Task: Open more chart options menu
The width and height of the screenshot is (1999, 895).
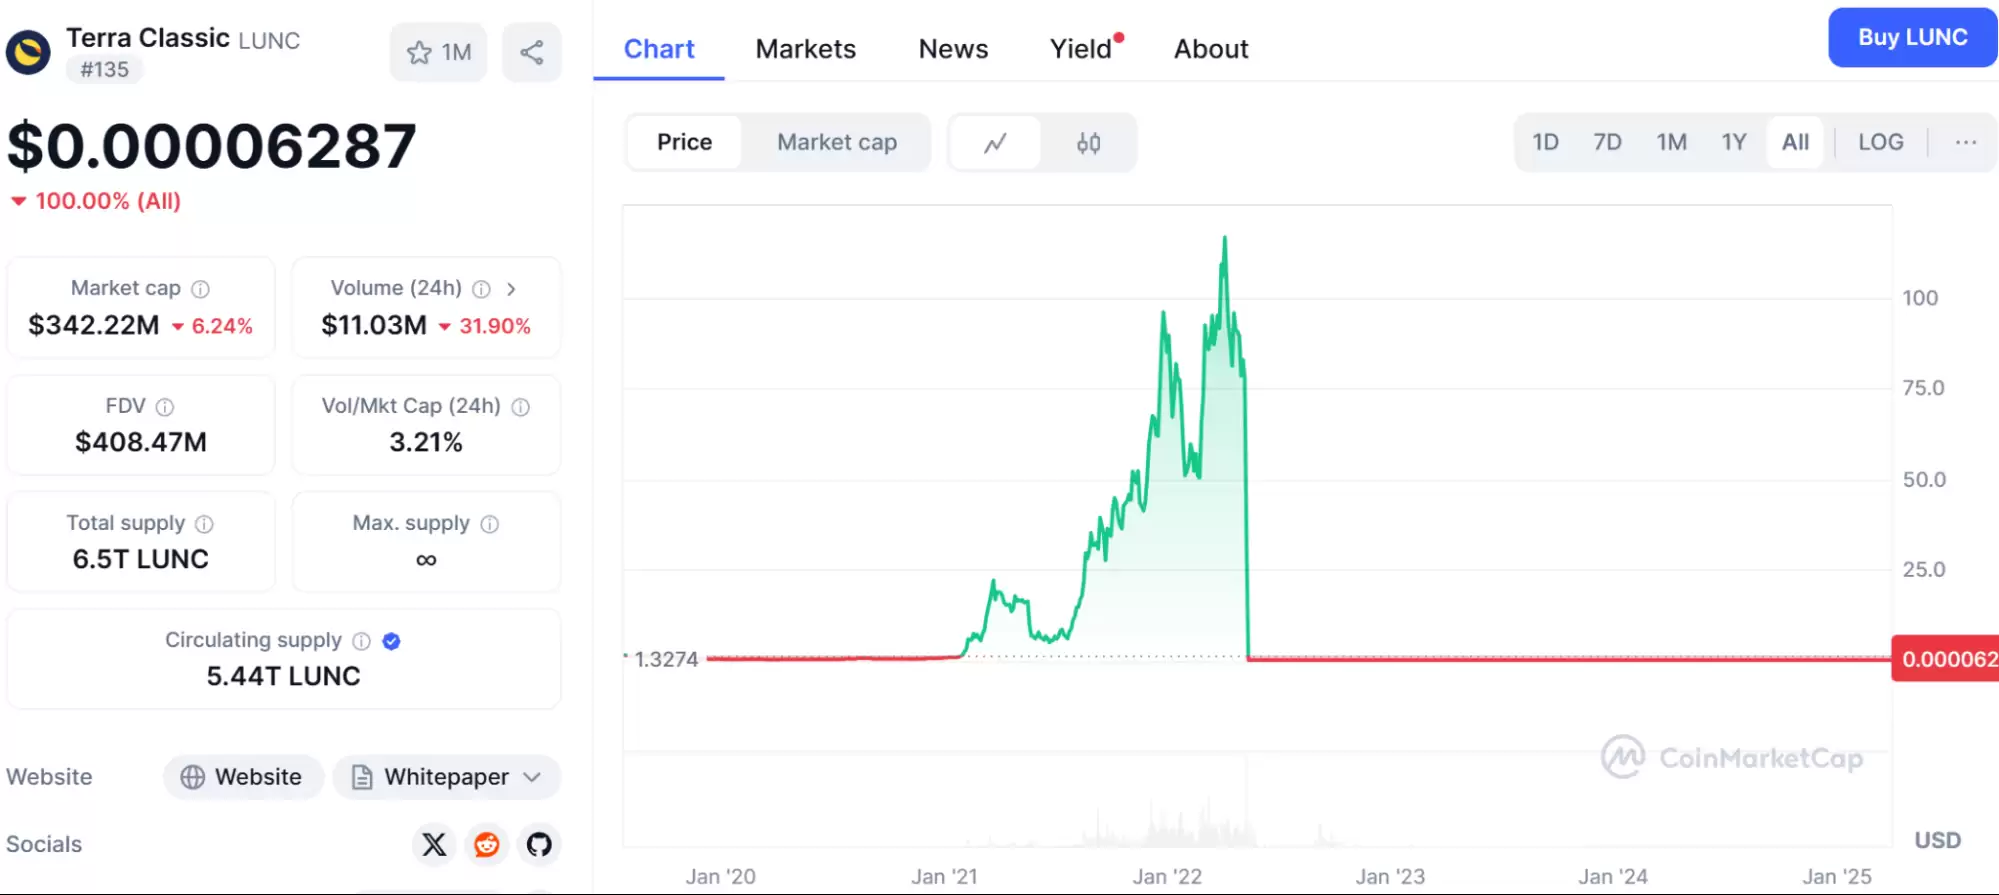Action: (1962, 142)
